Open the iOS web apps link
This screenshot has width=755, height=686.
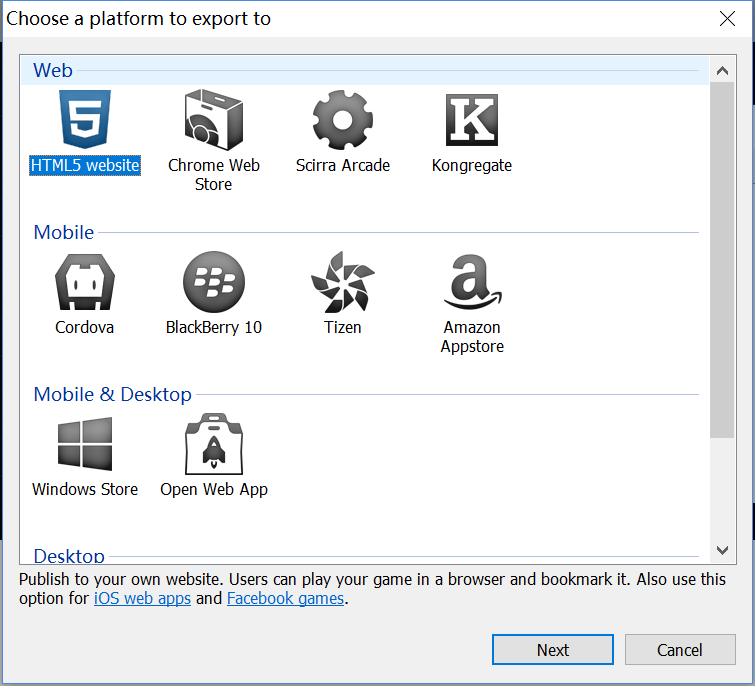(143, 598)
